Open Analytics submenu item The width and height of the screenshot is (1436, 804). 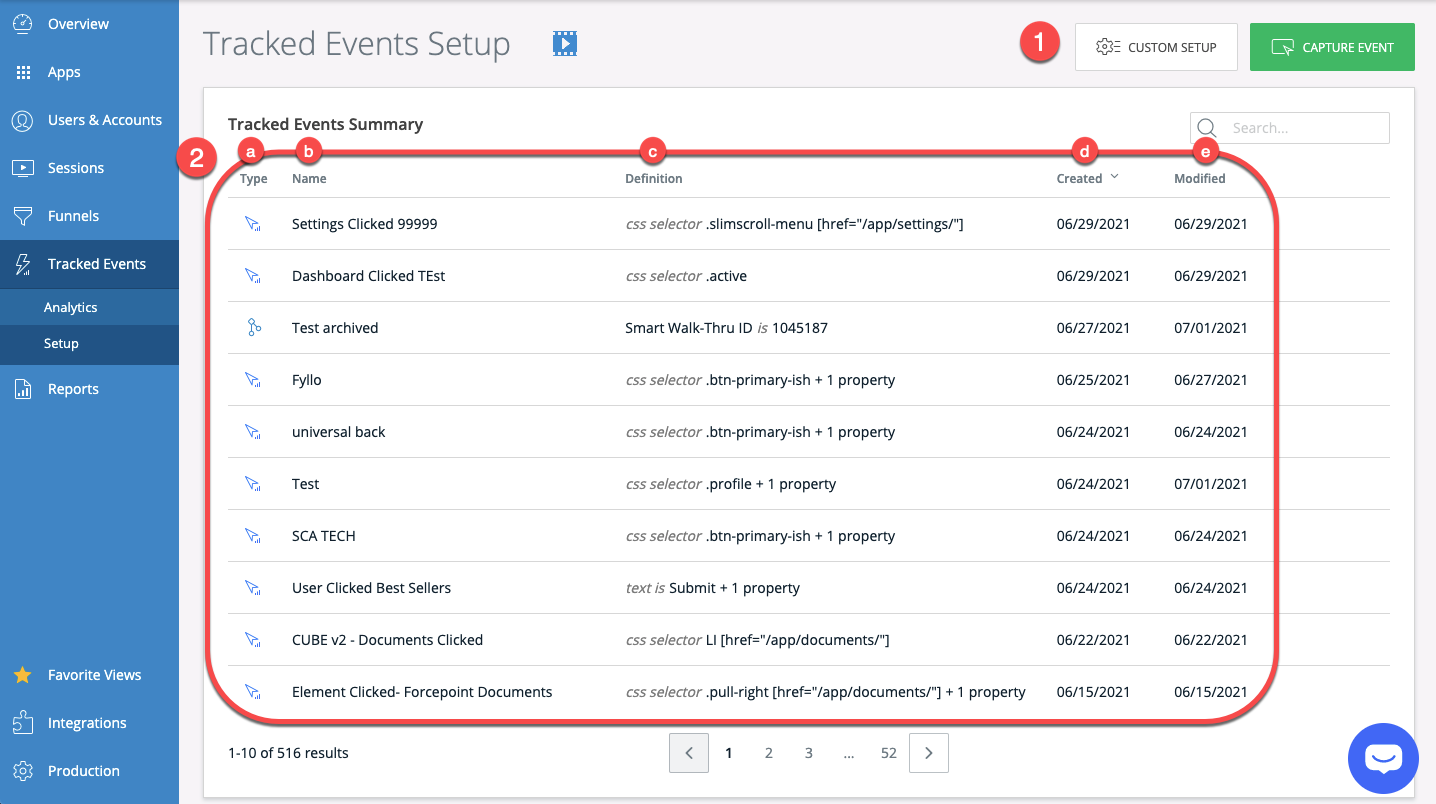click(89, 308)
